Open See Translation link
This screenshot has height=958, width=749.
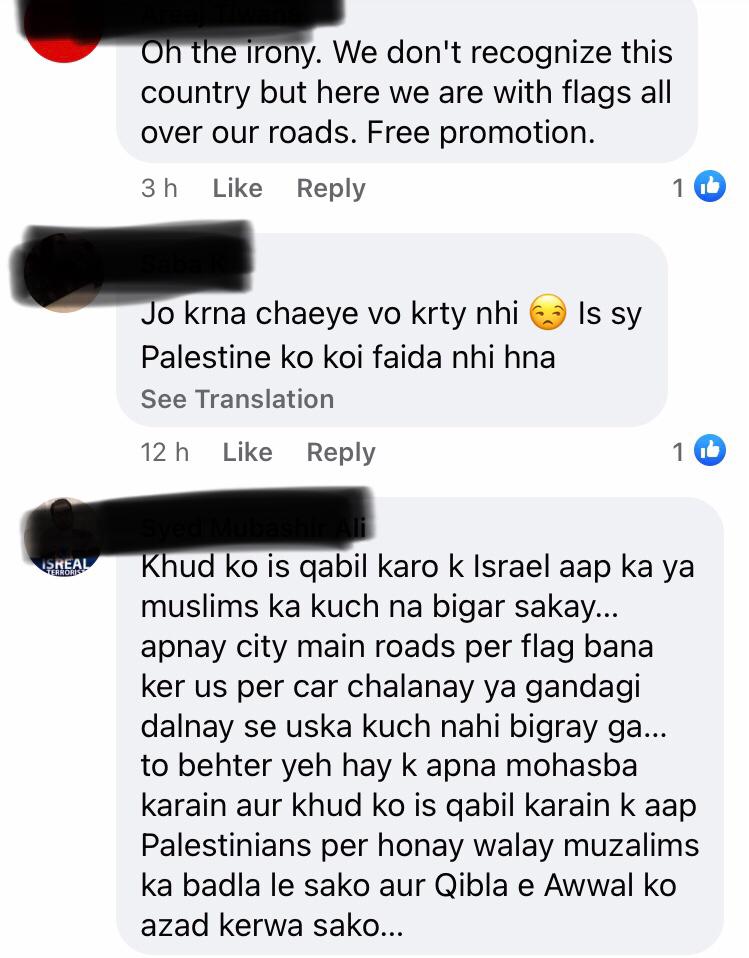[237, 399]
